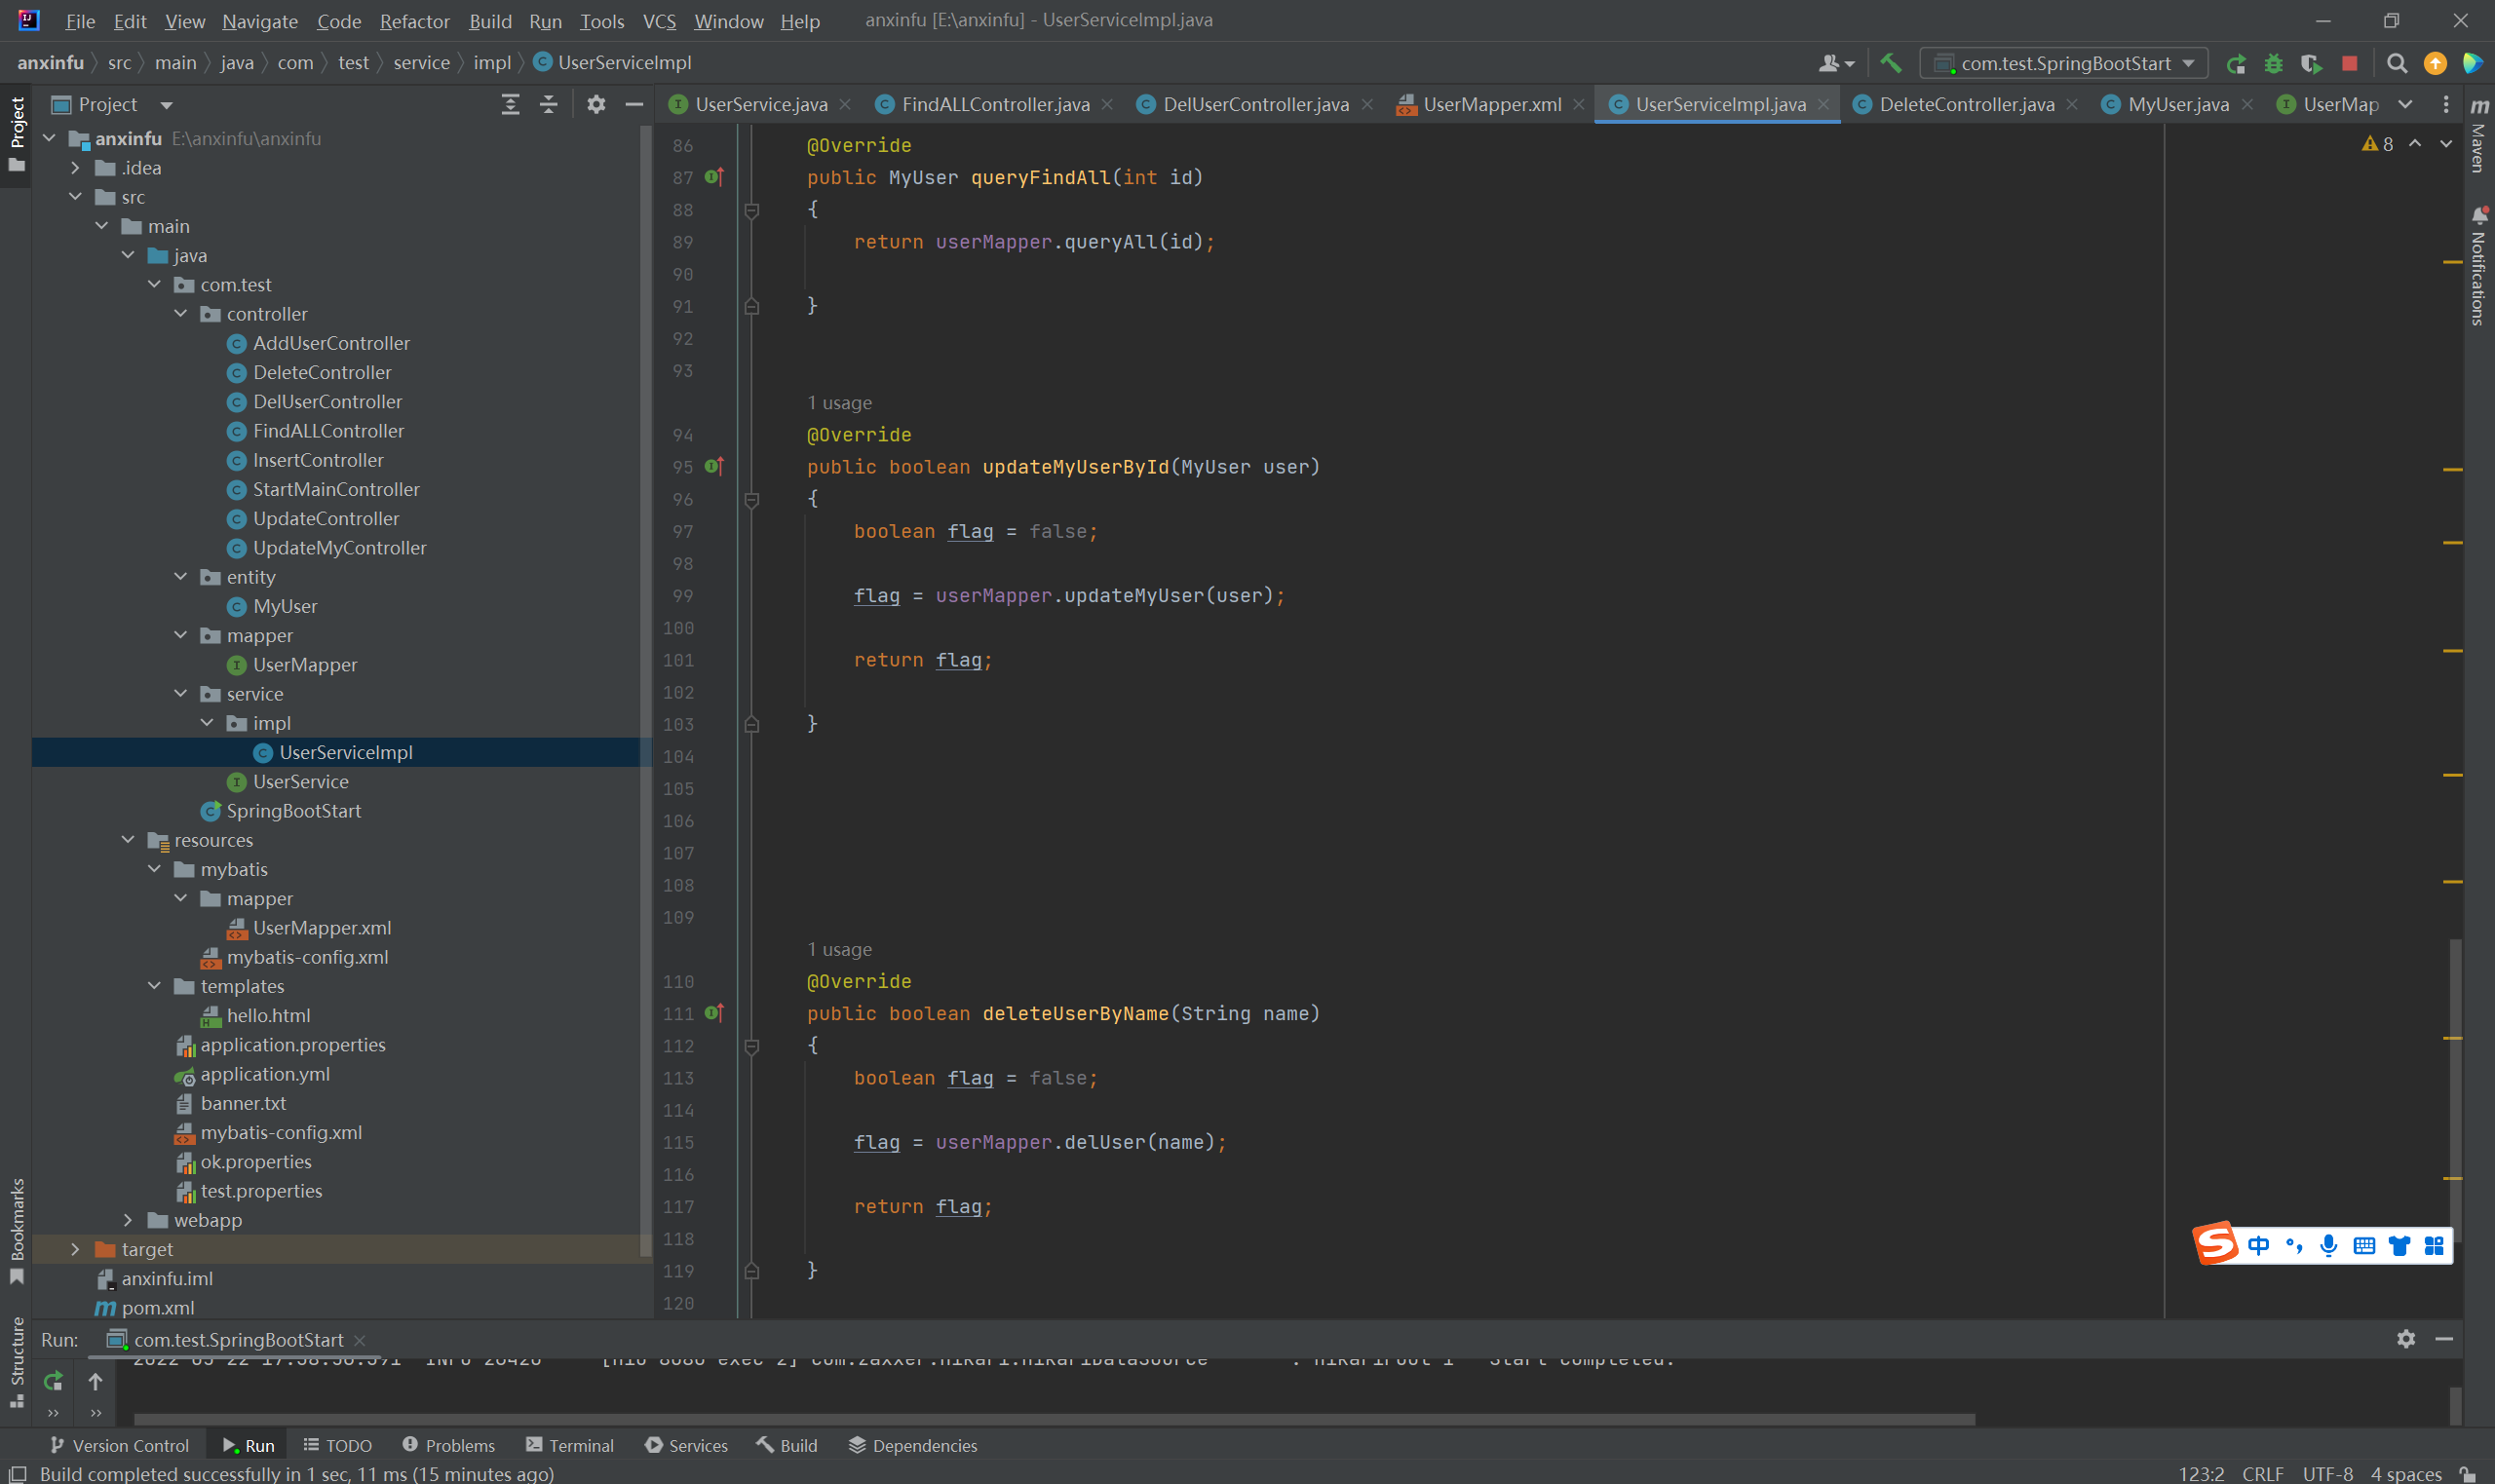Toggle fold marker at line 96
This screenshot has height=1484, width=2495.
pos(752,499)
